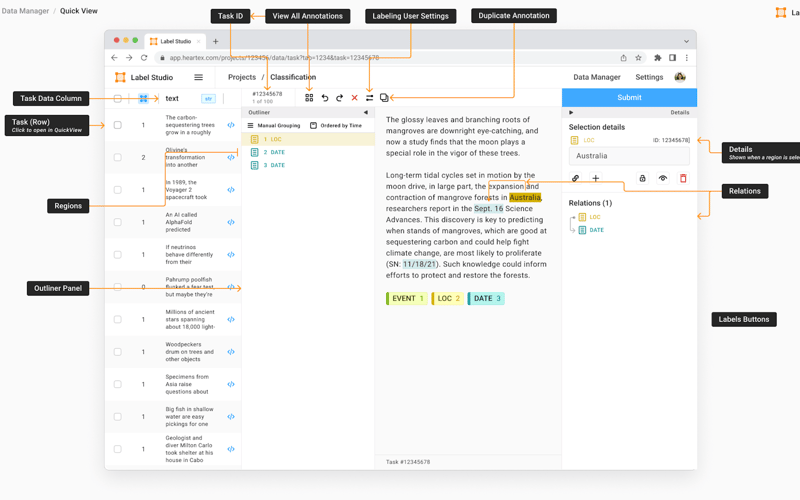Image resolution: width=800 pixels, height=500 pixels.
Task: Click the red X reset annotation icon
Action: 354,98
